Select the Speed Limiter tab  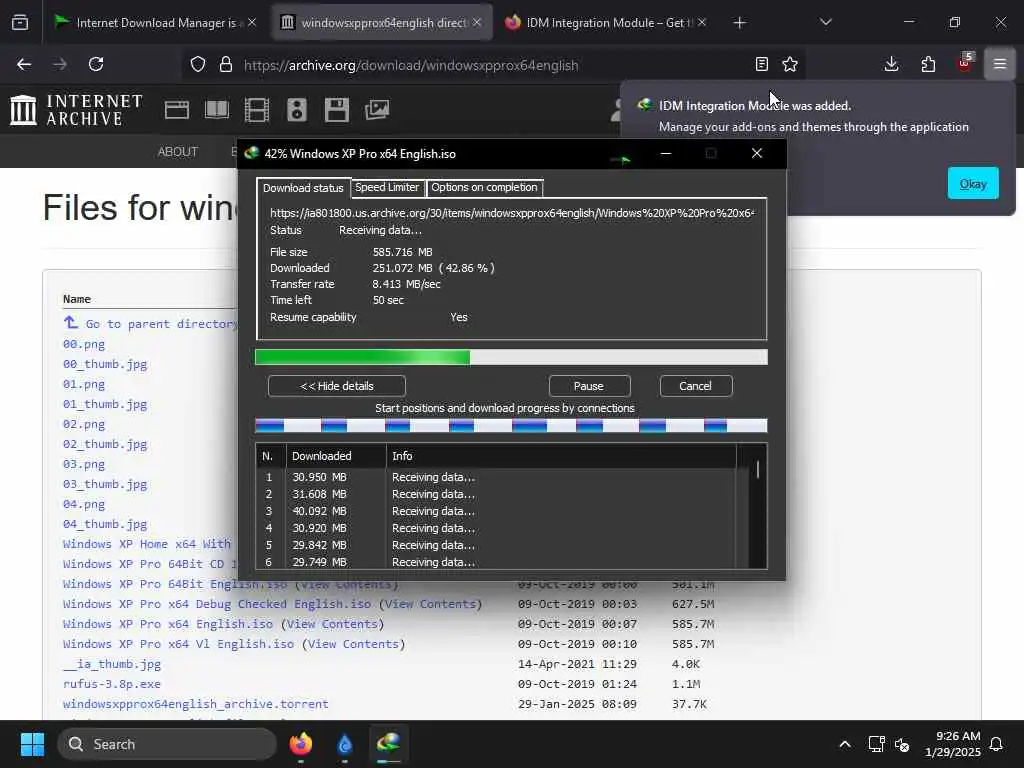387,187
